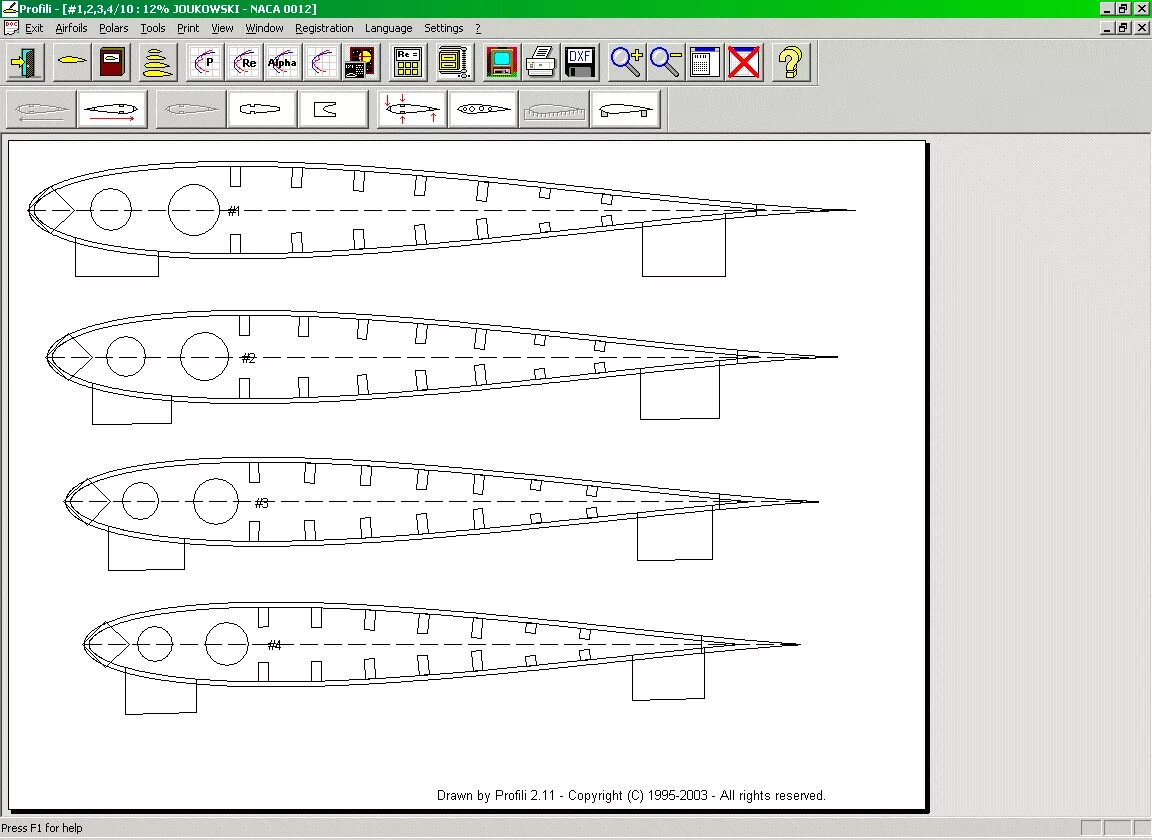Click the rib label #2
Viewport: 1152px width, 840px height.
pos(248,358)
